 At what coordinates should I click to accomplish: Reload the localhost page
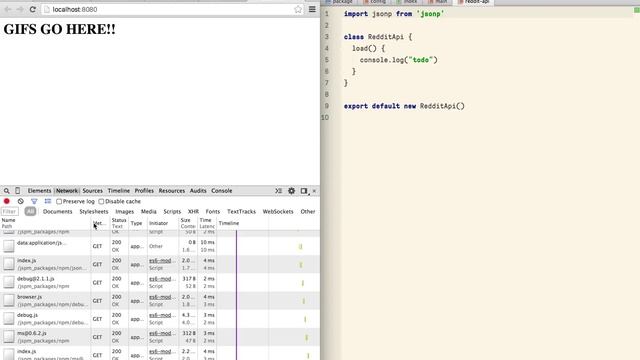pyautogui.click(x=33, y=9)
